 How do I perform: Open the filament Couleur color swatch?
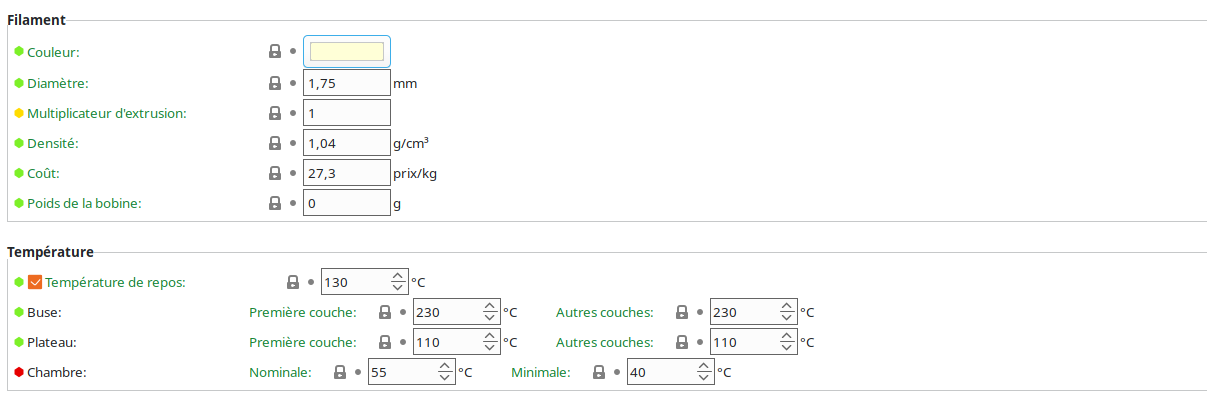coord(347,51)
